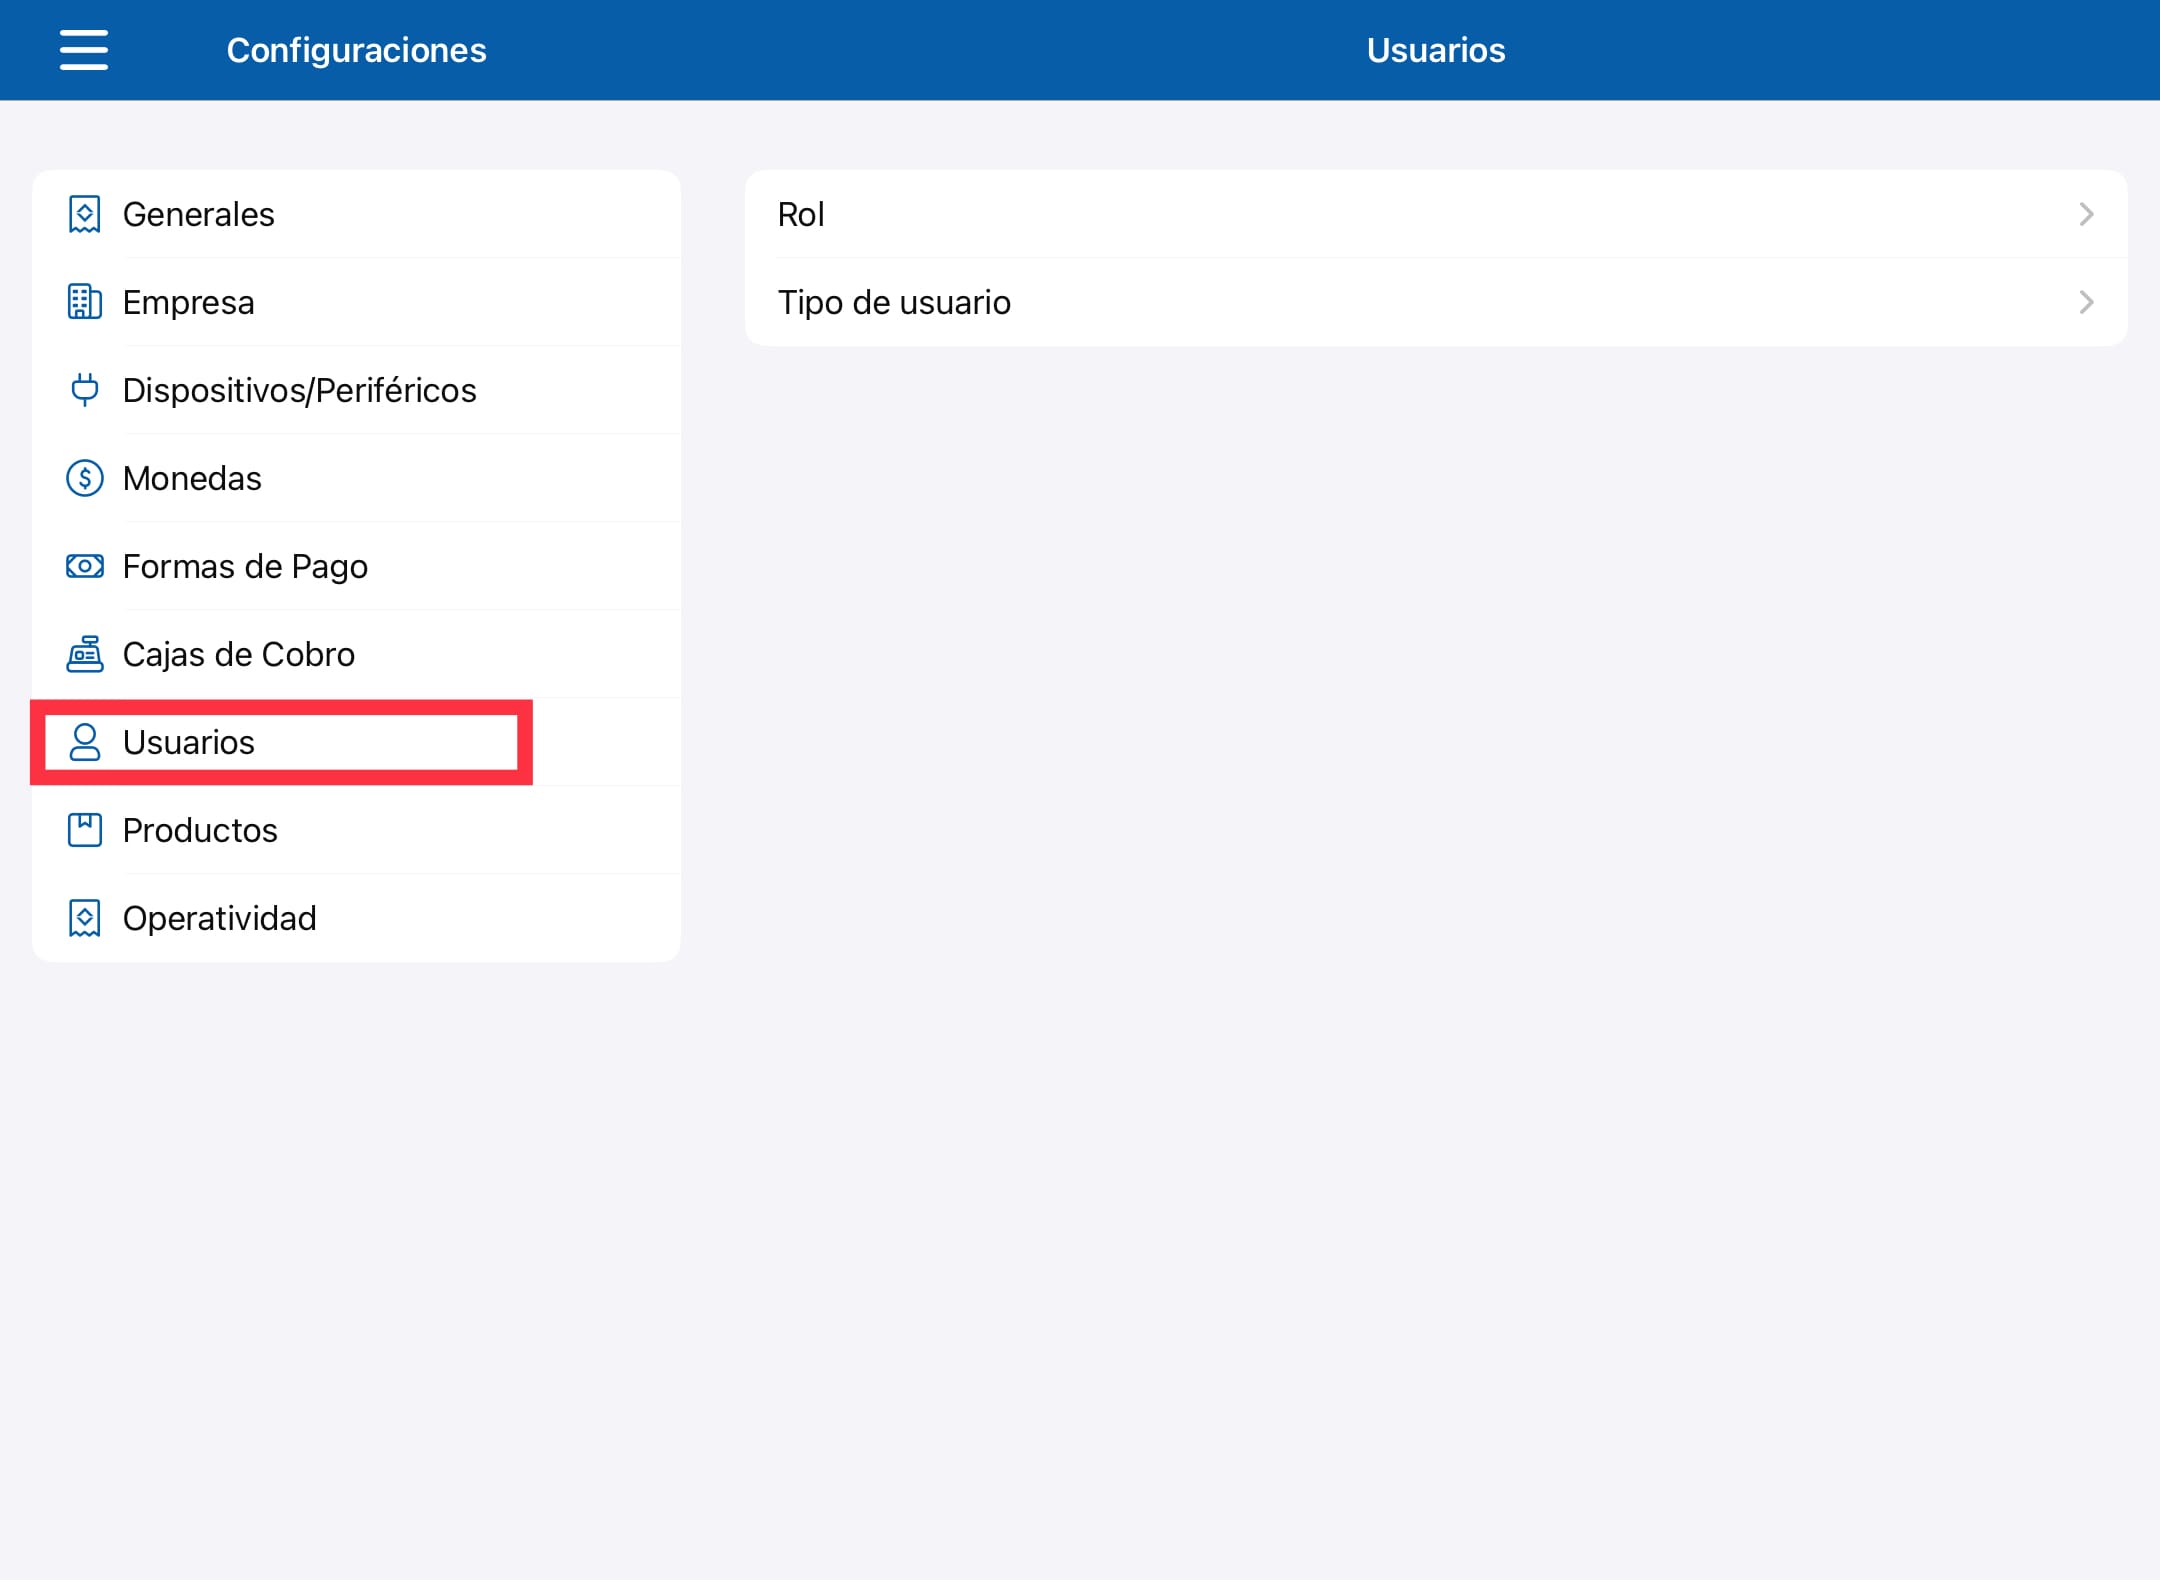The height and width of the screenshot is (1580, 2160).
Task: Click the Generales receipt icon
Action: point(85,214)
